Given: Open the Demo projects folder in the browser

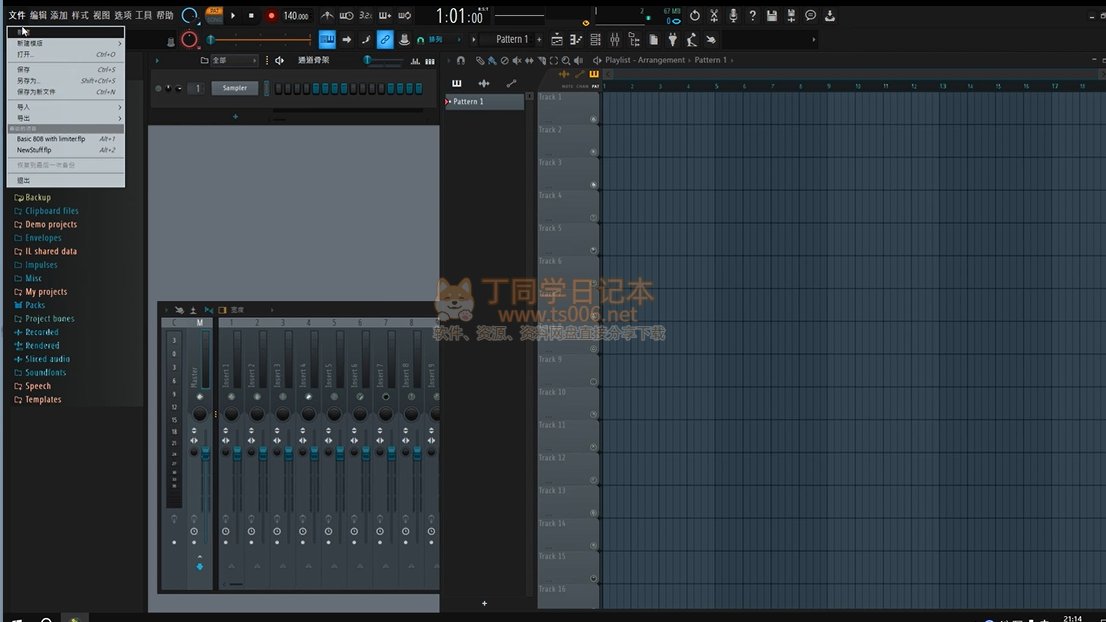Looking at the screenshot, I should pos(50,225).
